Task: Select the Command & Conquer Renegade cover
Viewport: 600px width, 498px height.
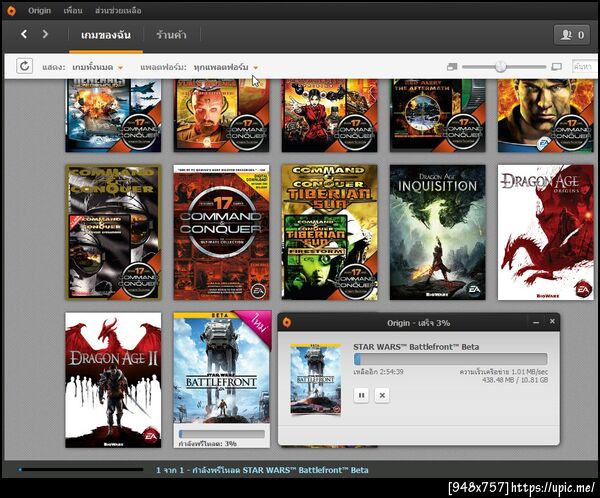Action: click(546, 116)
